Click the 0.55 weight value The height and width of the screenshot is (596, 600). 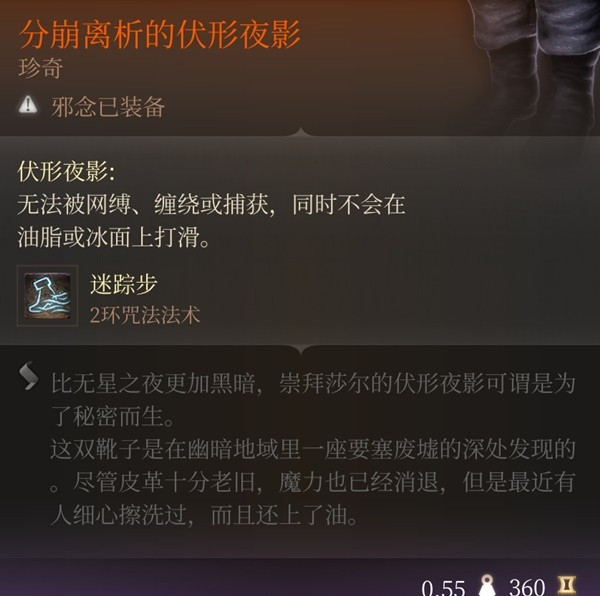[443, 587]
